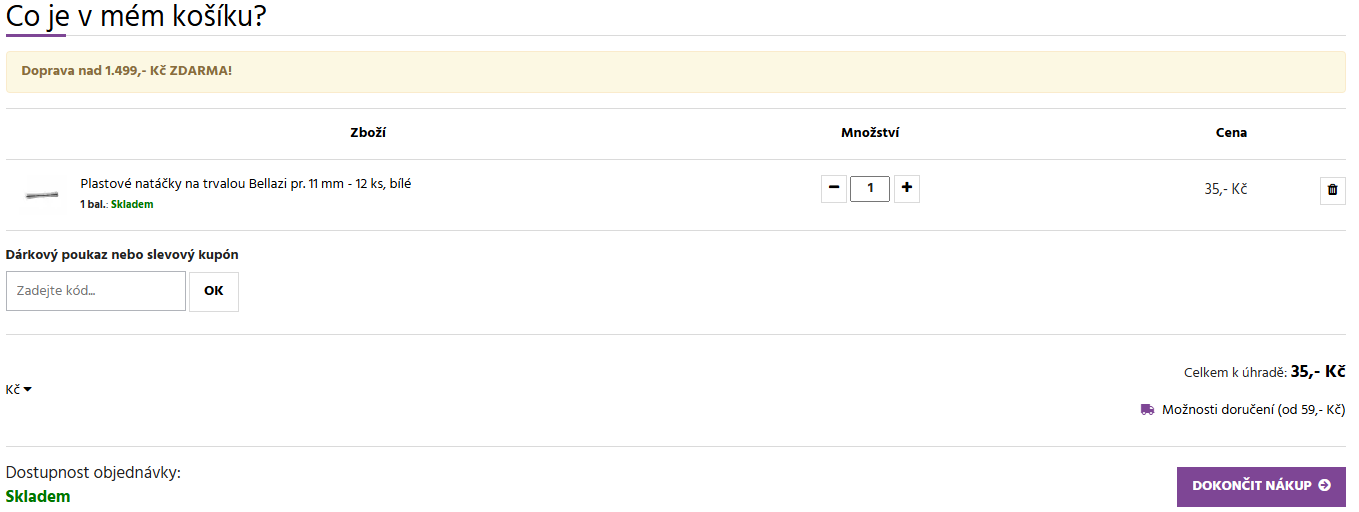Click the delivery truck icon
The image size is (1359, 512).
(x=1147, y=410)
